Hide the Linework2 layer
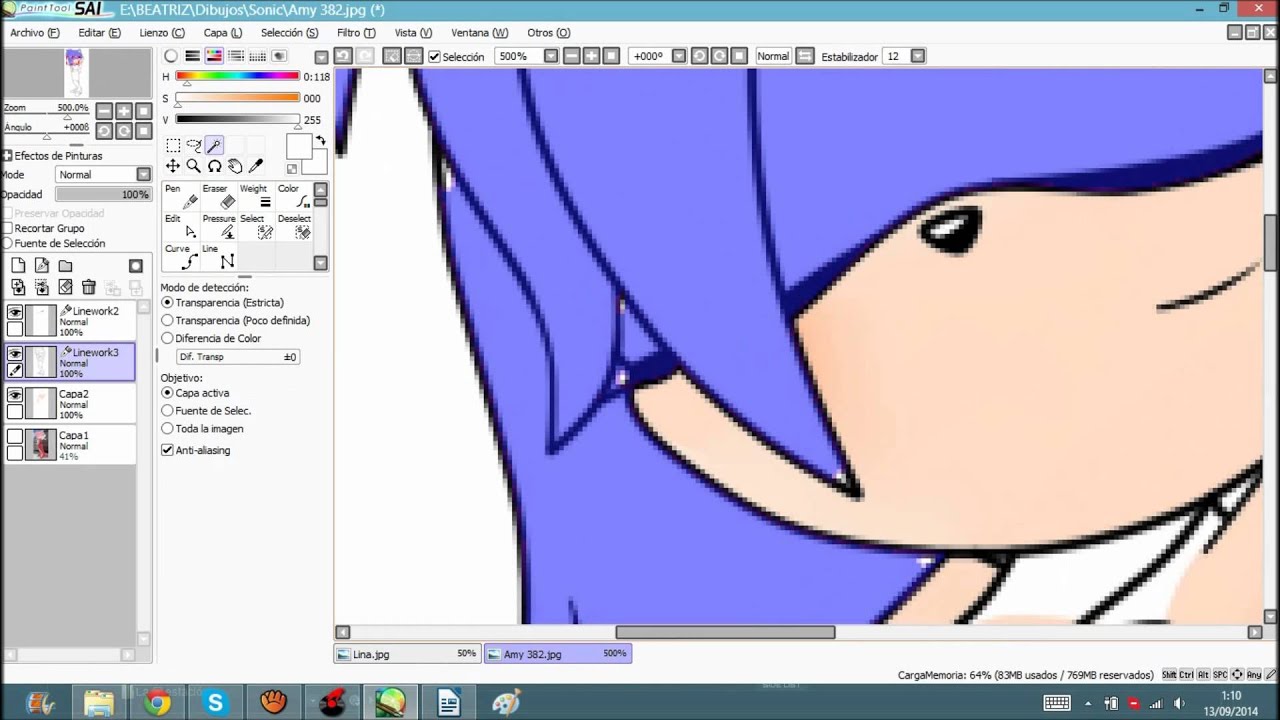1280x720 pixels. tap(15, 313)
